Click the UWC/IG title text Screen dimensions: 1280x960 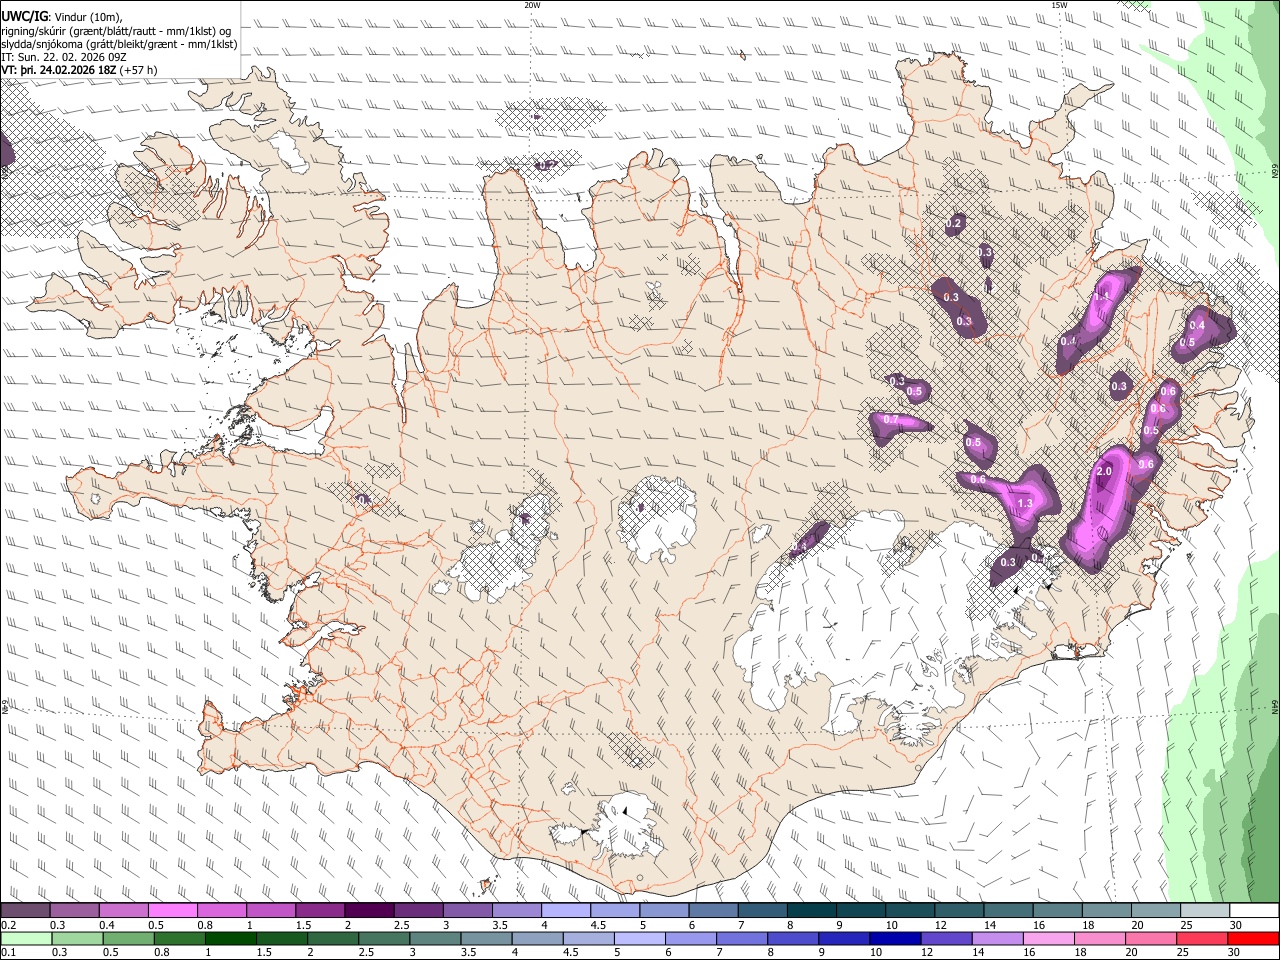[24, 17]
